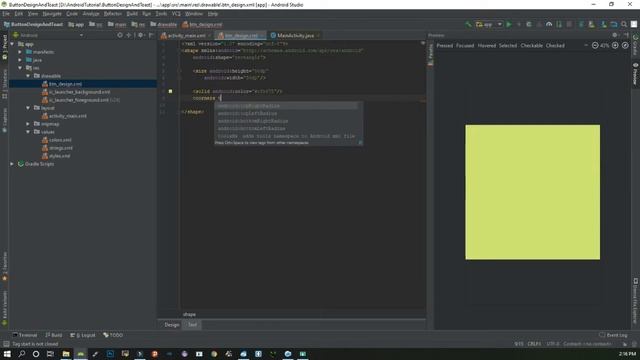
Task: Choose the first autocomplete suggestion
Action: click(x=287, y=106)
